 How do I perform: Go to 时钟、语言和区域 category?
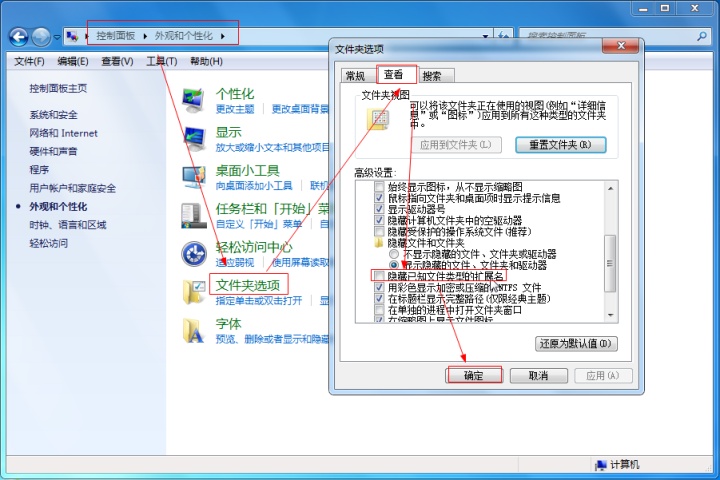coord(68,225)
